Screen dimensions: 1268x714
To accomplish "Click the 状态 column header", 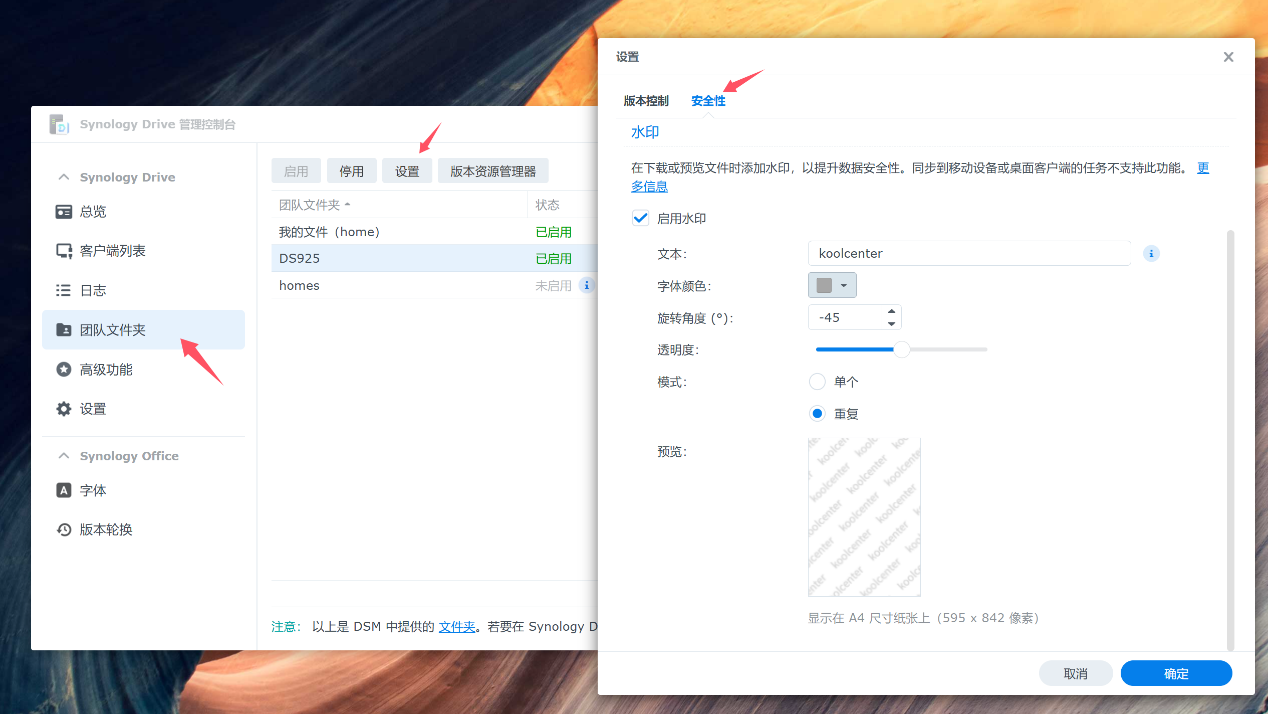I will [562, 205].
